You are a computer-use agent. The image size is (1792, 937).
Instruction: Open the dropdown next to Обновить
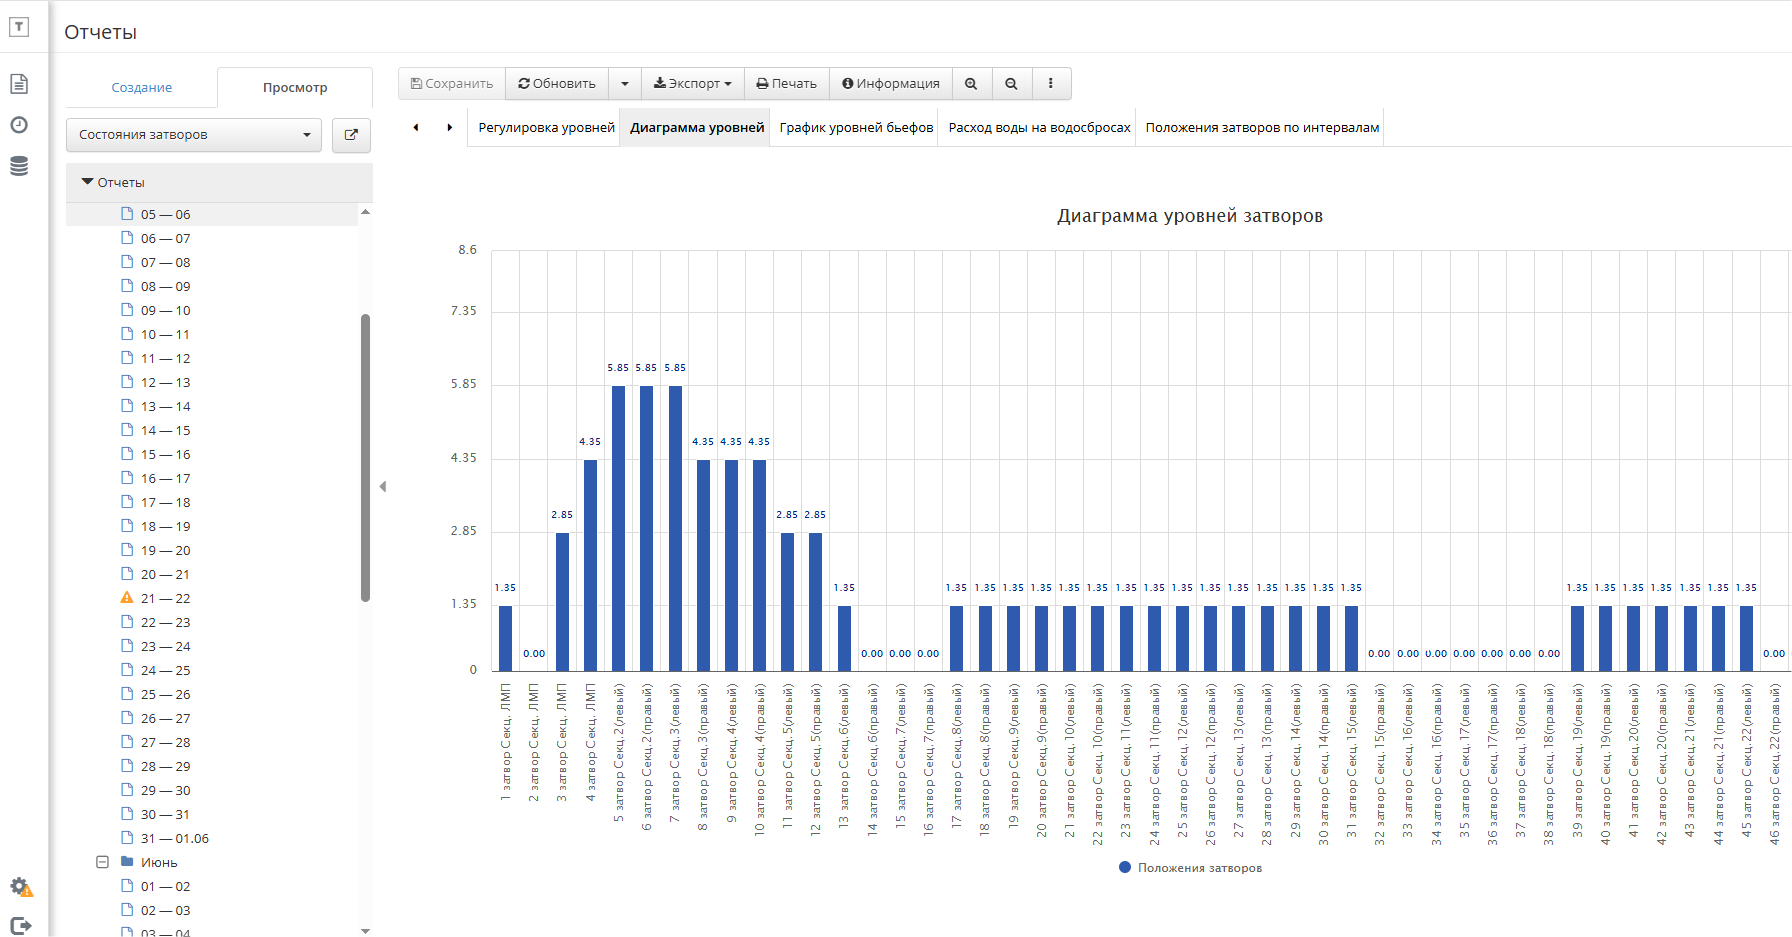point(625,84)
